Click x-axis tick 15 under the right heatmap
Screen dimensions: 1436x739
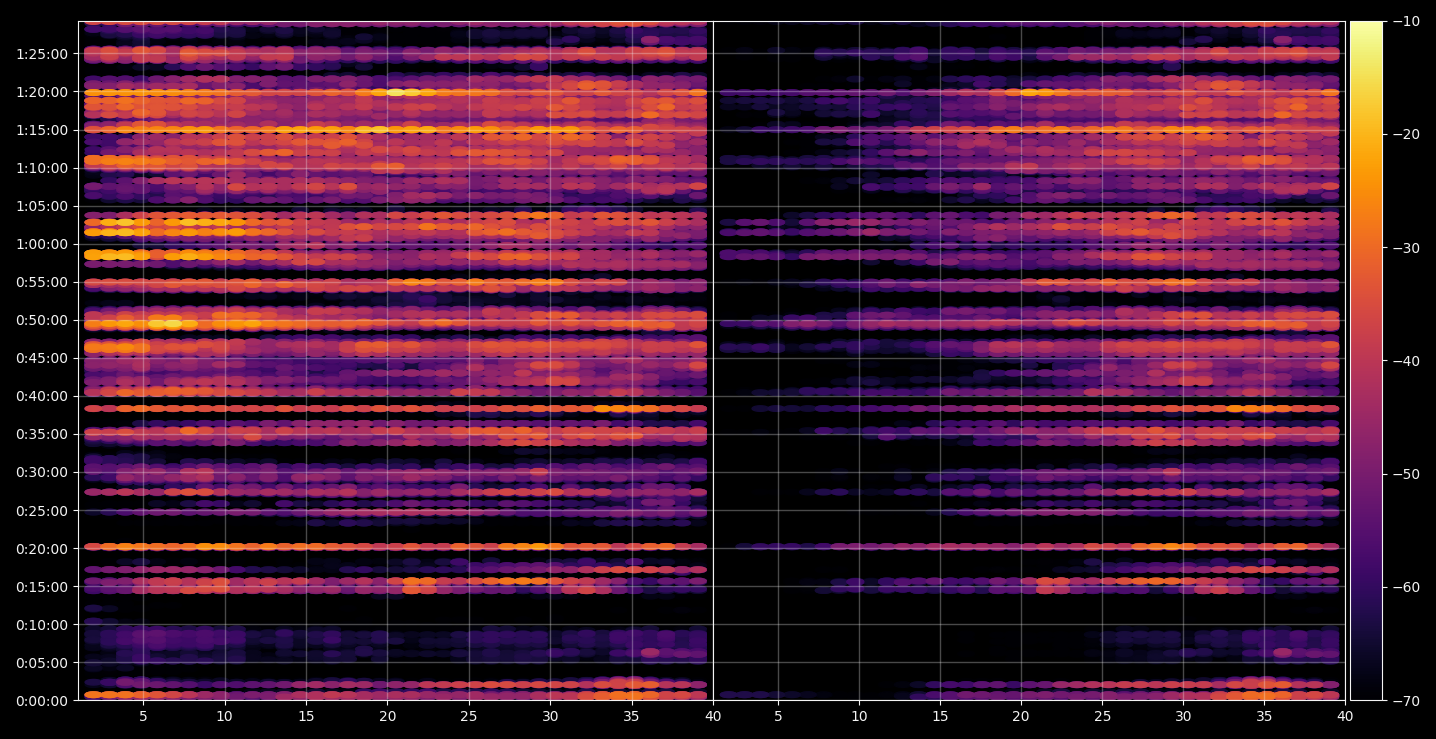940,716
